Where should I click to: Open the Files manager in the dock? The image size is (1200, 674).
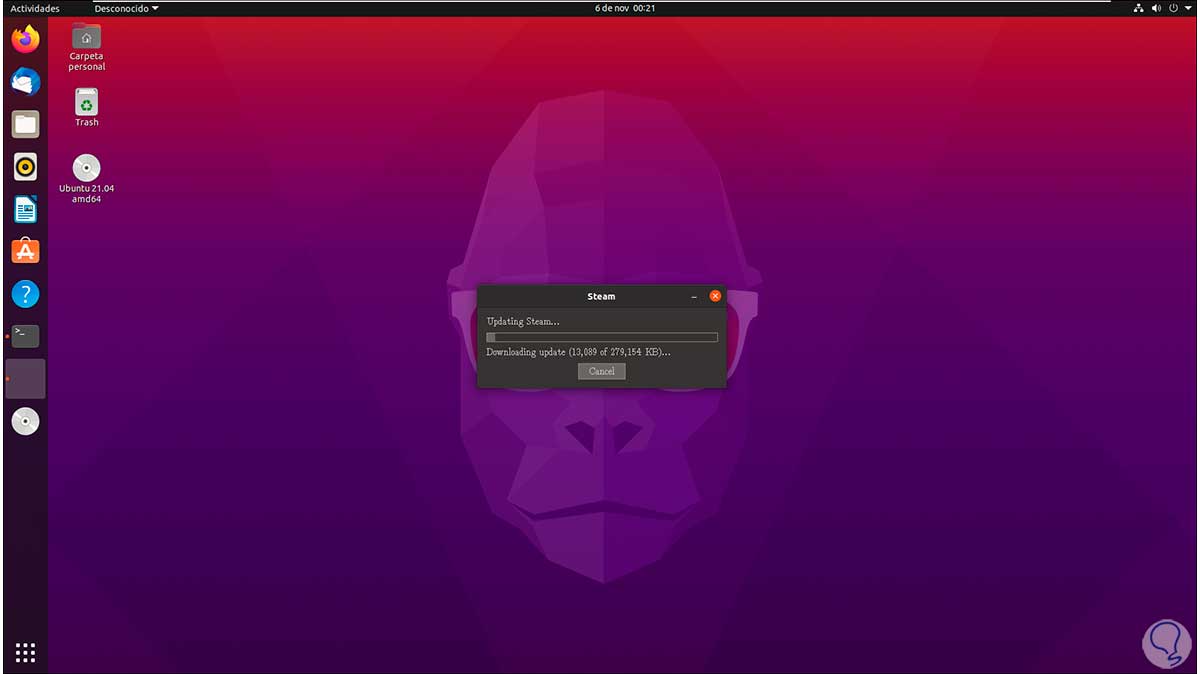click(x=25, y=124)
